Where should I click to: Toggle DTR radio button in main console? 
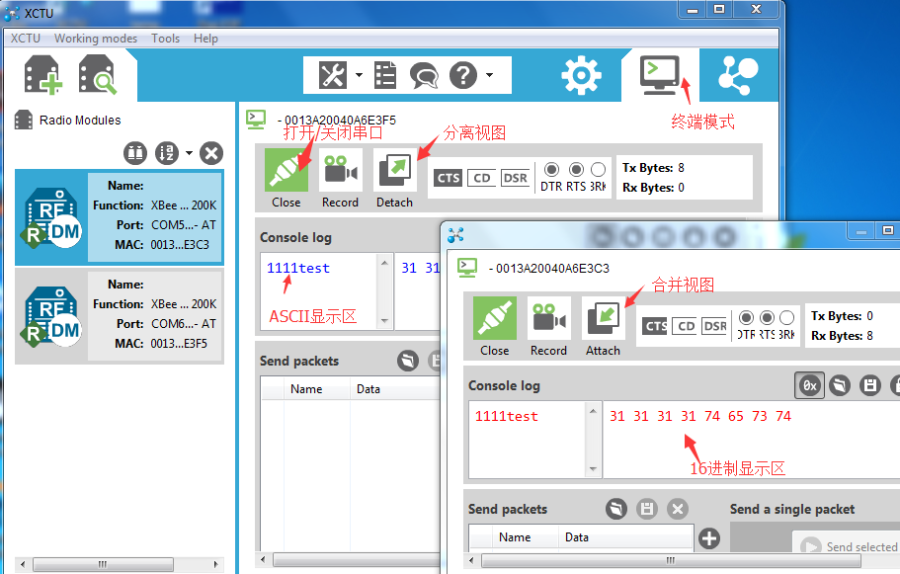(x=552, y=169)
